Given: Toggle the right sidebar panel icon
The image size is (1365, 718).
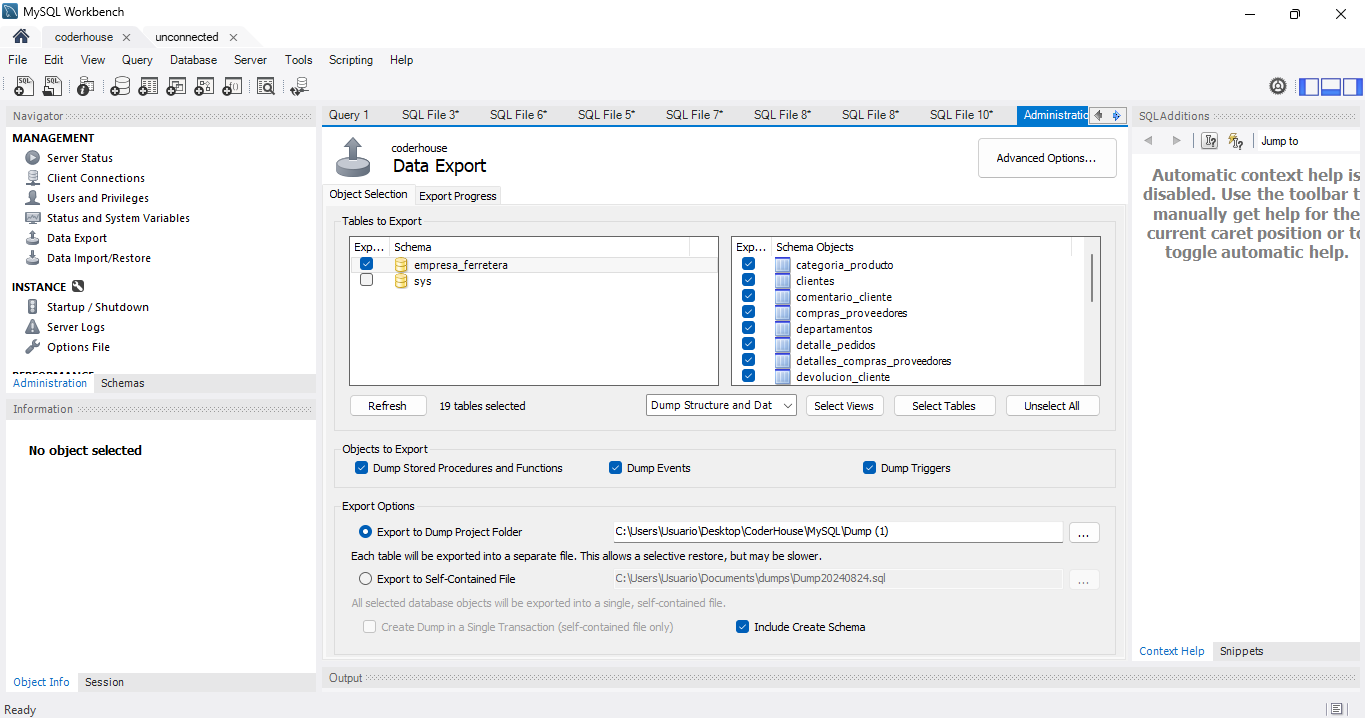Looking at the screenshot, I should pos(1352,87).
